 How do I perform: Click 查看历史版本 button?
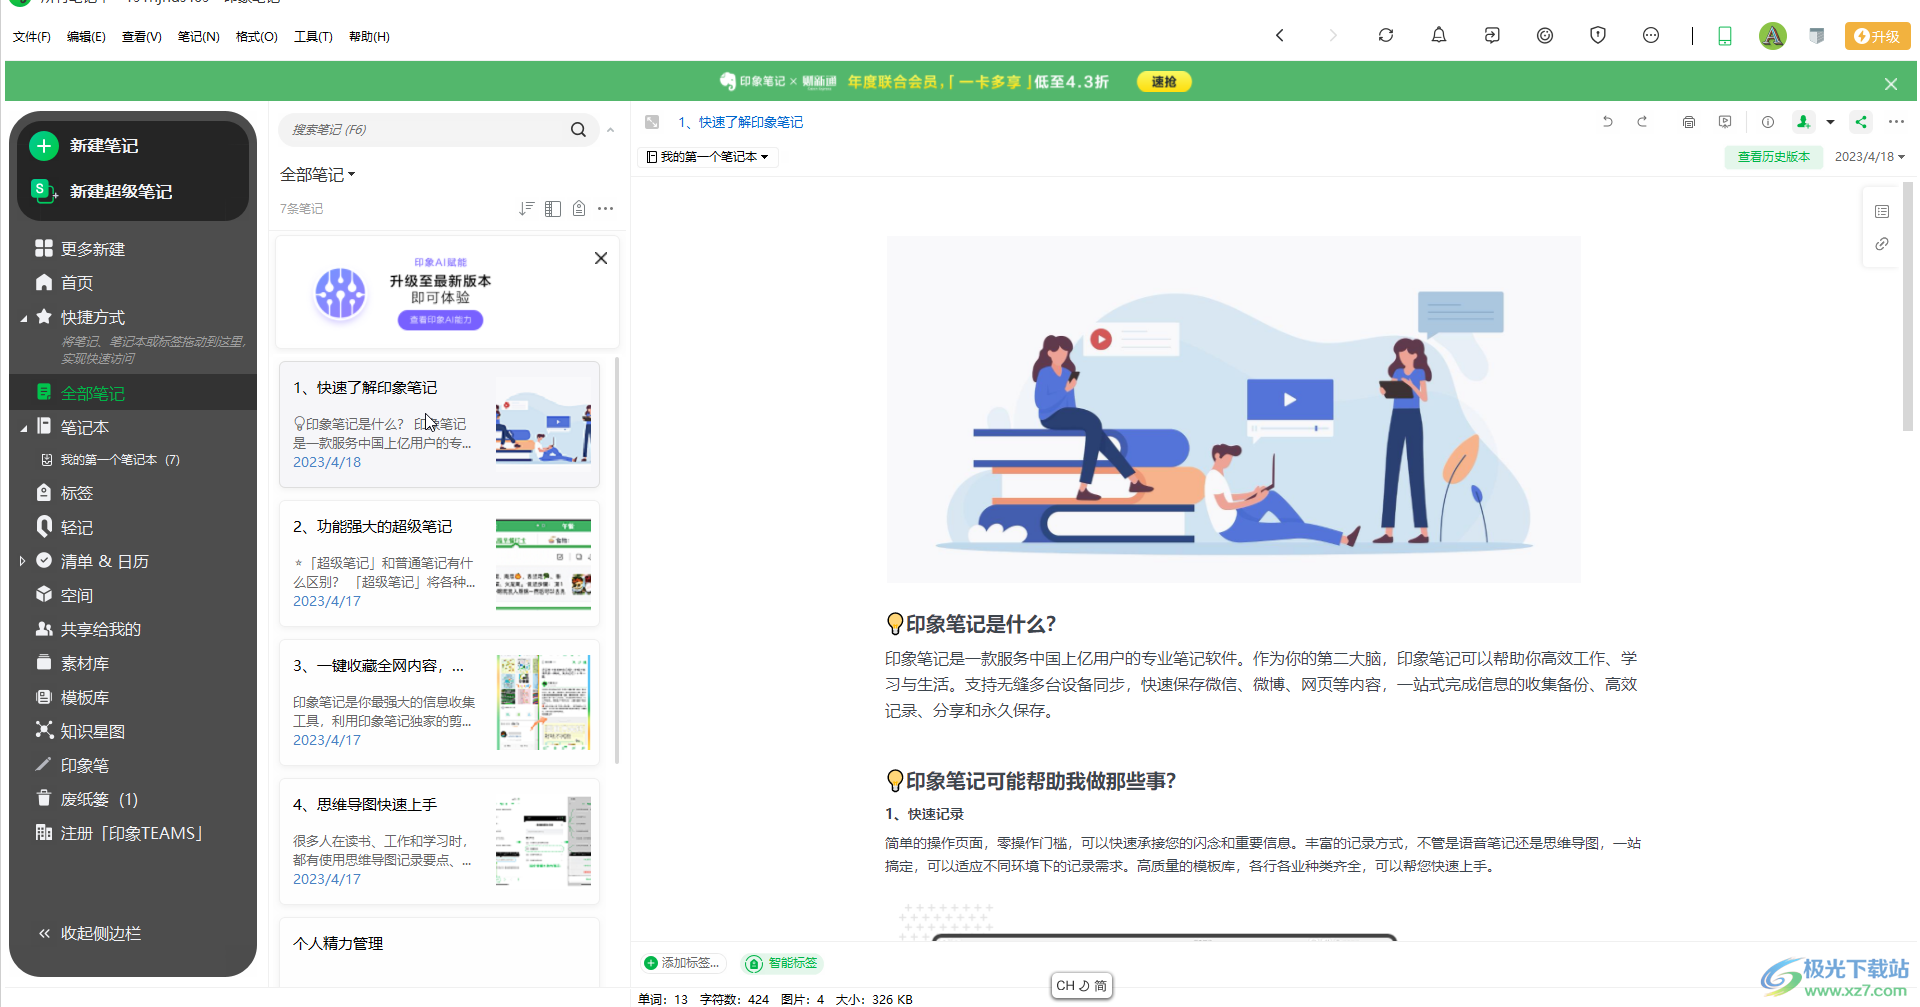coord(1773,157)
